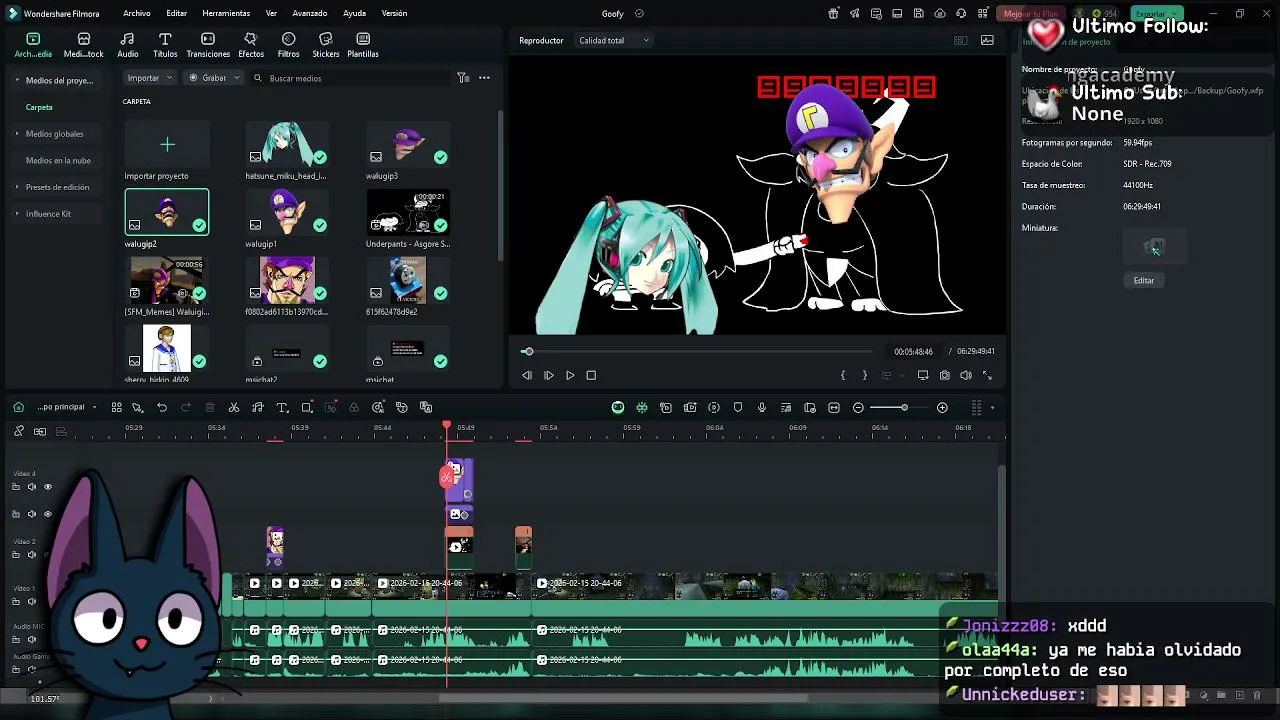
Task: Open the Efectos tab
Action: pos(251,45)
